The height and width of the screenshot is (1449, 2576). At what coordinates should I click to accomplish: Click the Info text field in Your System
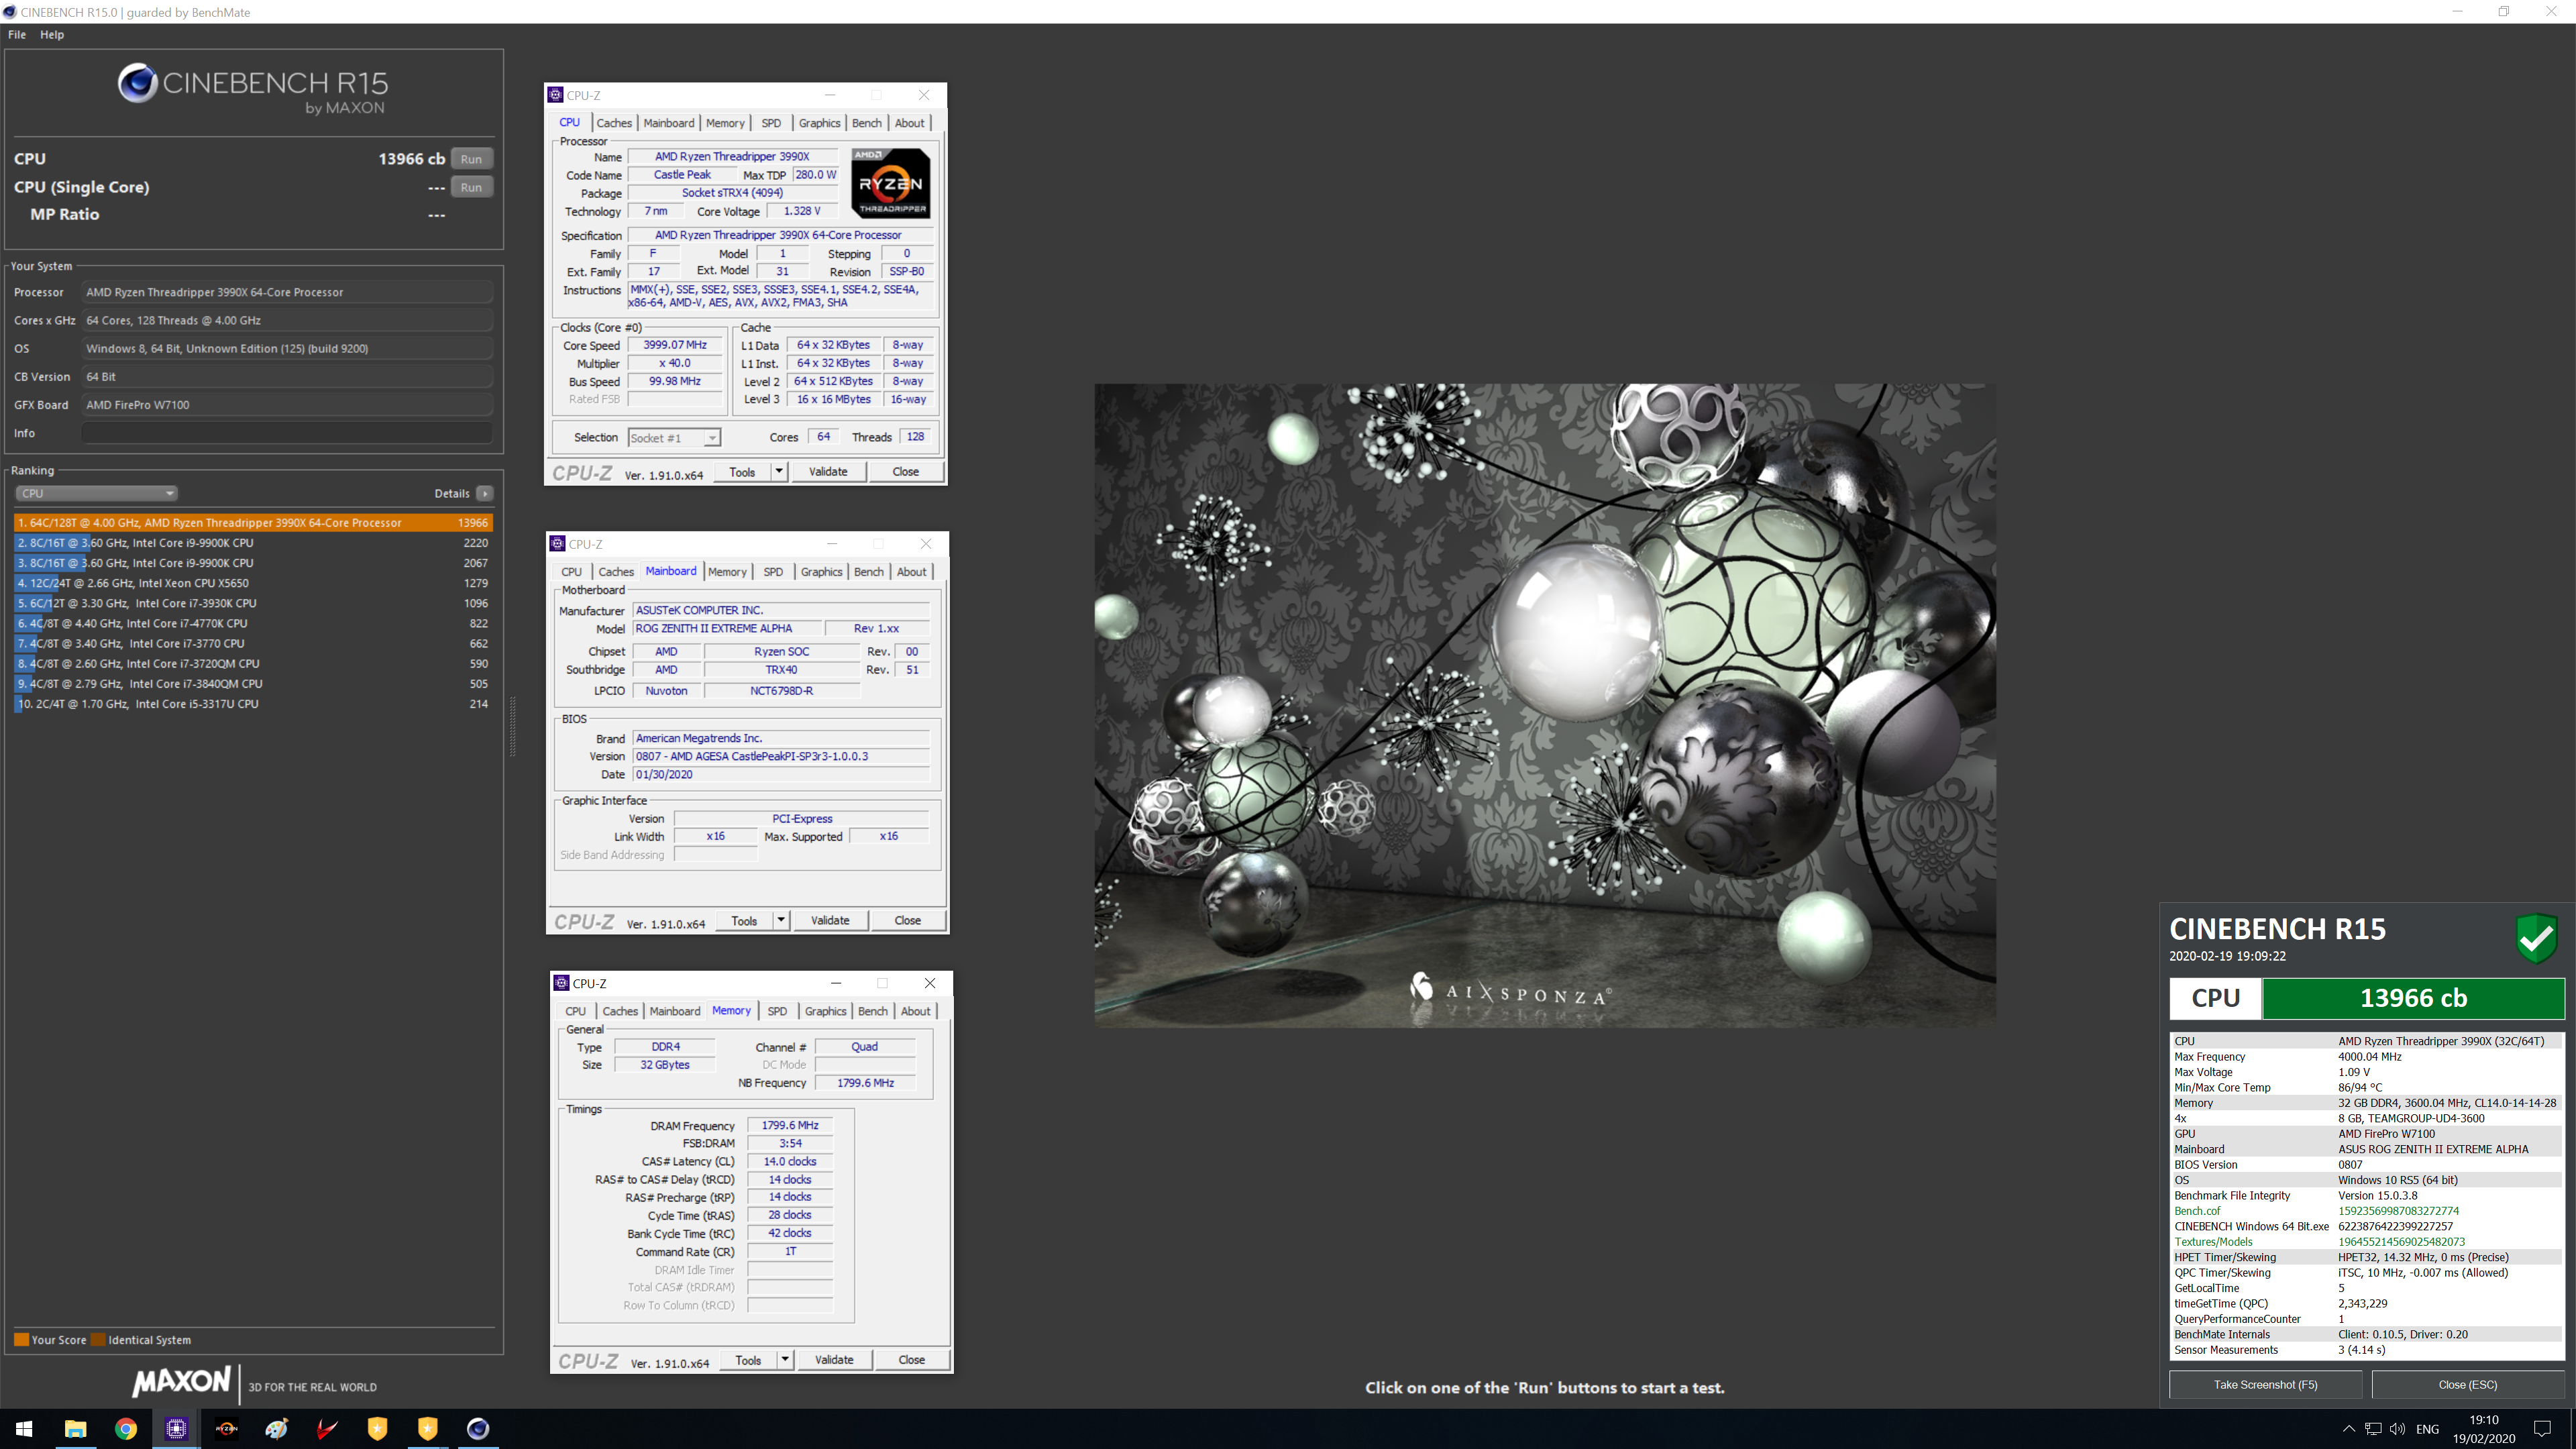[287, 433]
